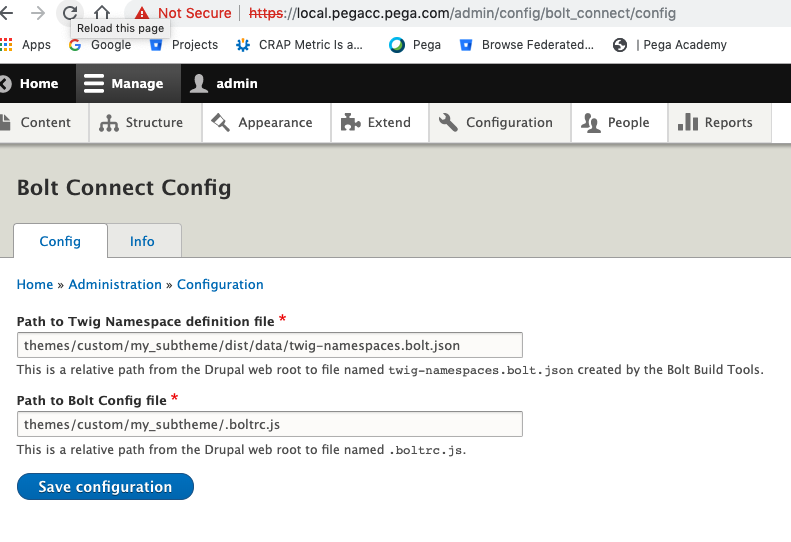Open the Extend modules page
This screenshot has width=791, height=542.
click(x=376, y=123)
